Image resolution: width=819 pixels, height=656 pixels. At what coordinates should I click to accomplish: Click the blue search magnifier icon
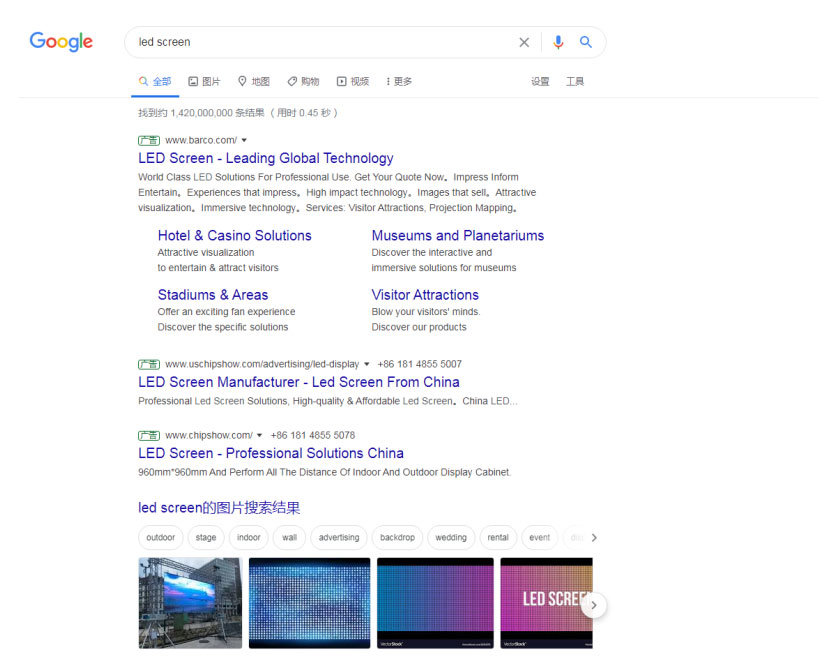click(586, 42)
